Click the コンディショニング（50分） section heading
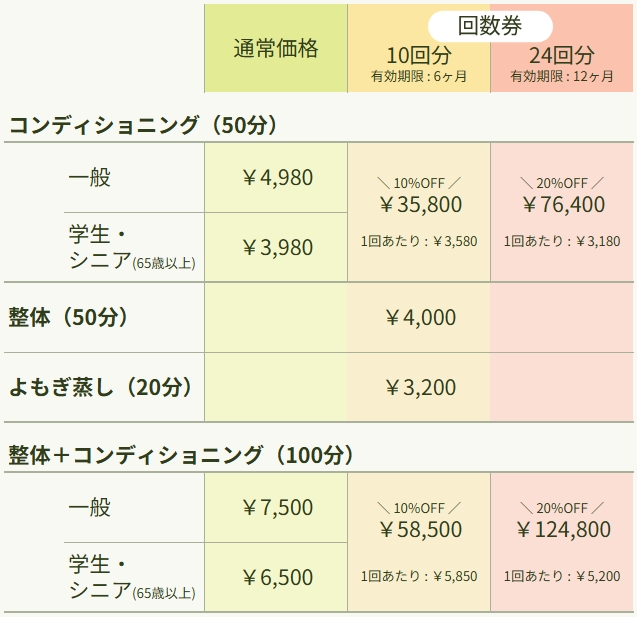This screenshot has height=617, width=637. (143, 125)
